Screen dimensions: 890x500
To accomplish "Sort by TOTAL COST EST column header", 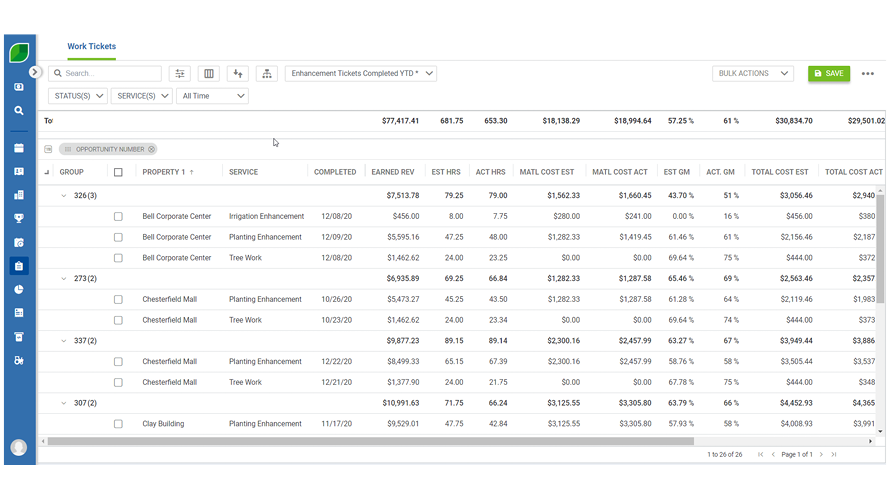I will coord(780,172).
